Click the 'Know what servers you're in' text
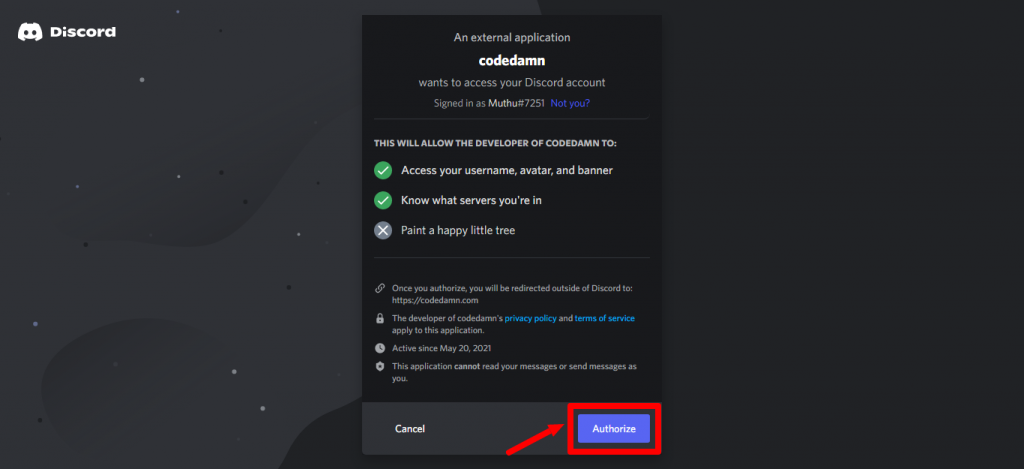1024x469 pixels. [472, 201]
